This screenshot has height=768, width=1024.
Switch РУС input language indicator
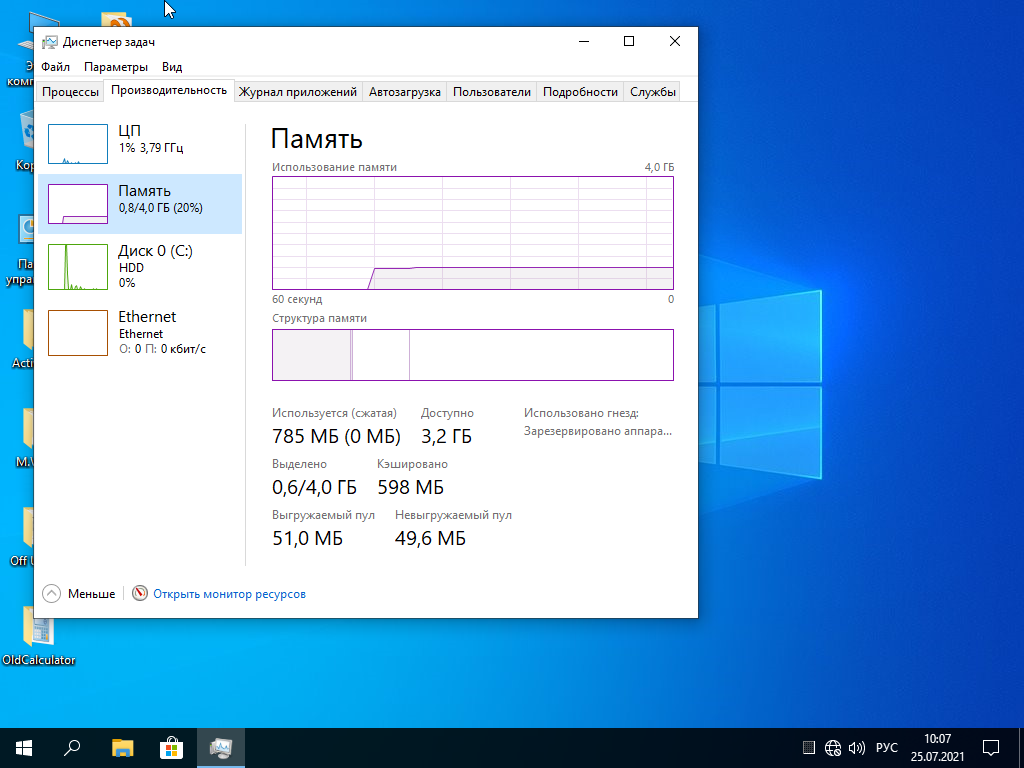pyautogui.click(x=886, y=748)
